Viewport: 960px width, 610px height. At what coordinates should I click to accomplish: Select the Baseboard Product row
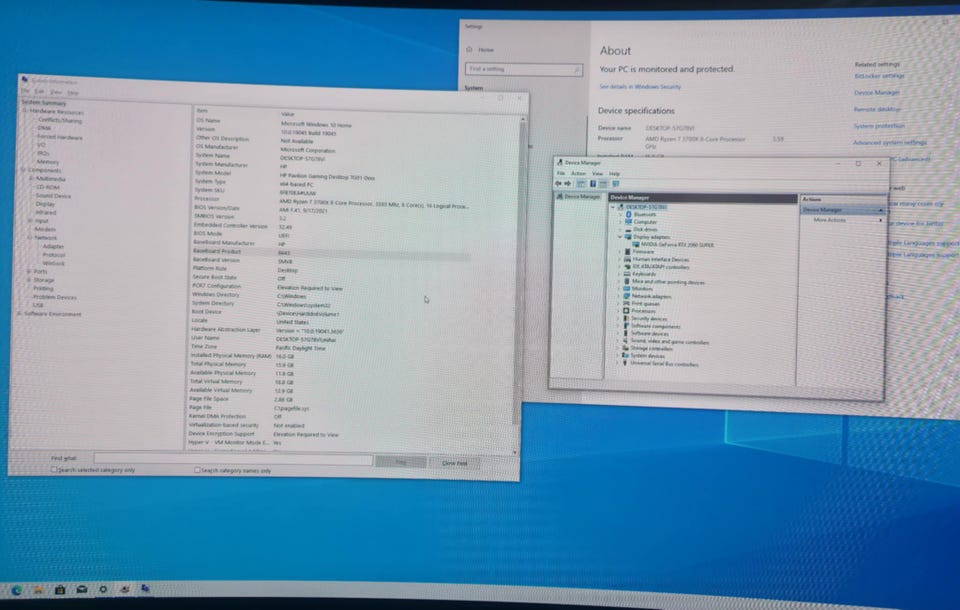(331, 252)
